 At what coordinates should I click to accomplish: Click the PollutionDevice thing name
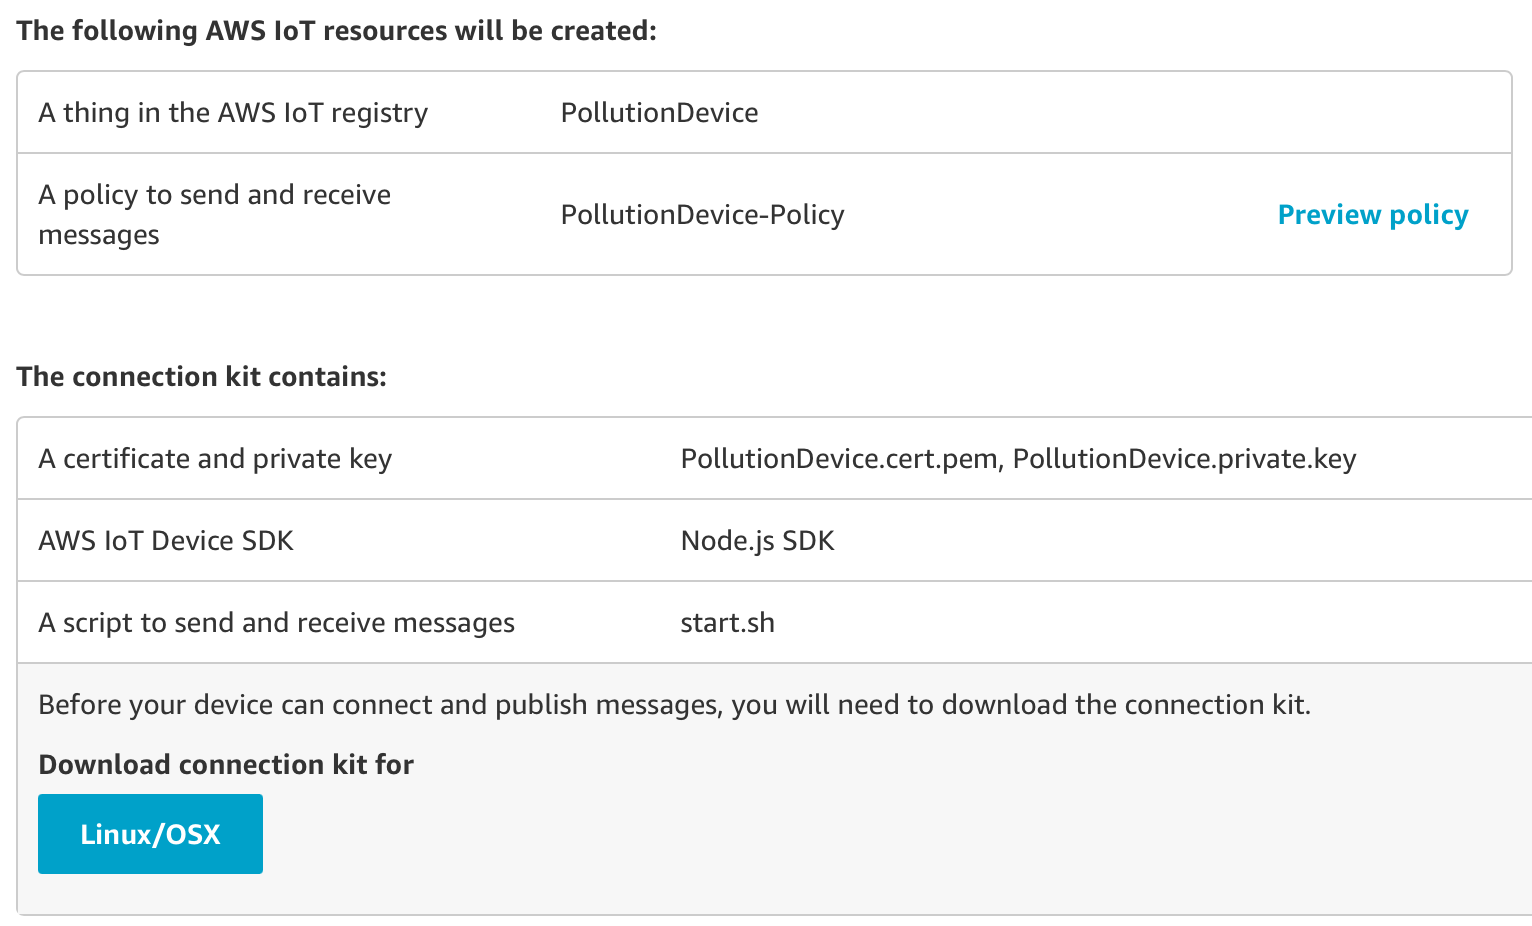tap(659, 113)
